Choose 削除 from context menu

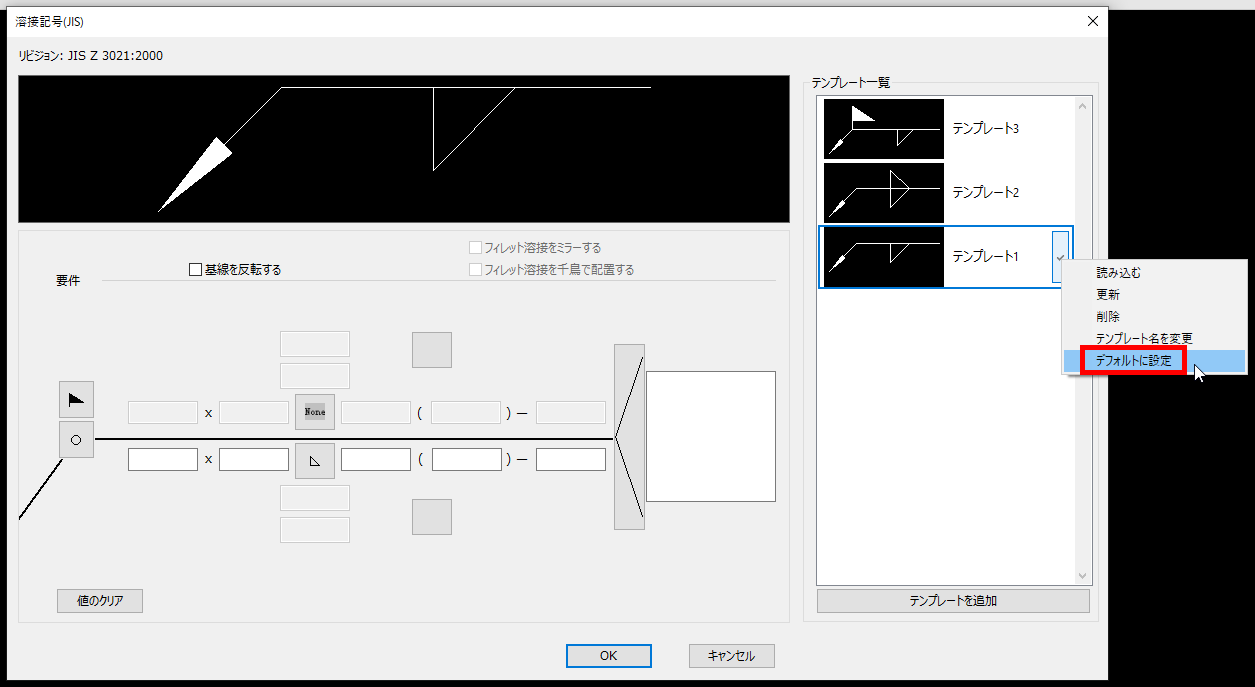click(1108, 317)
